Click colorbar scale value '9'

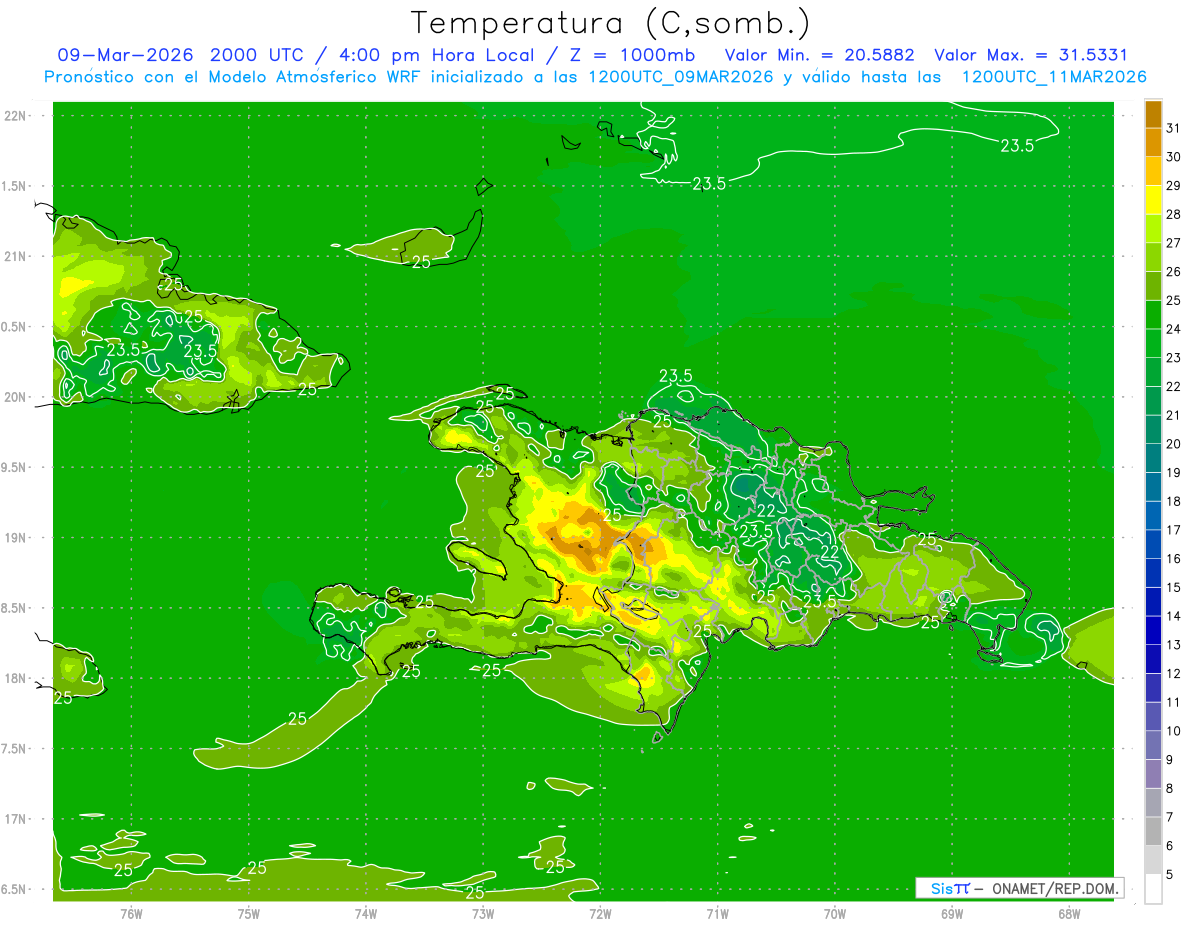point(1171,760)
